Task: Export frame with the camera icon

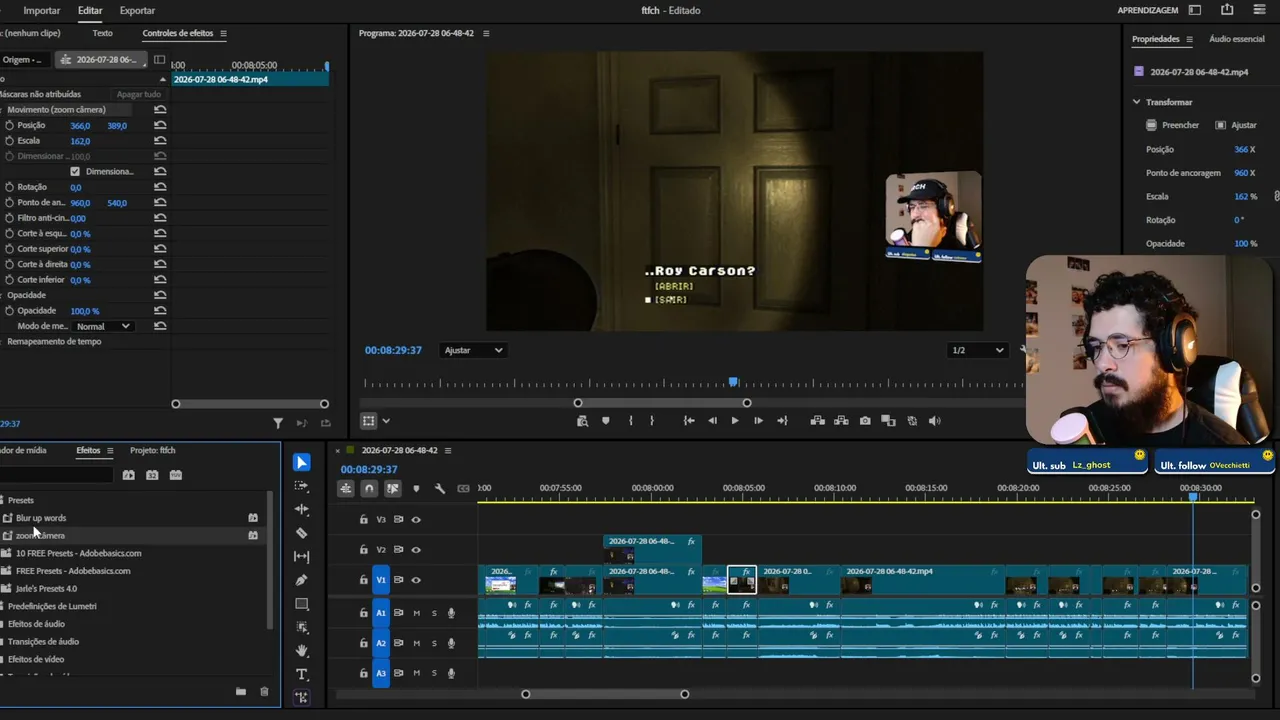Action: (865, 421)
